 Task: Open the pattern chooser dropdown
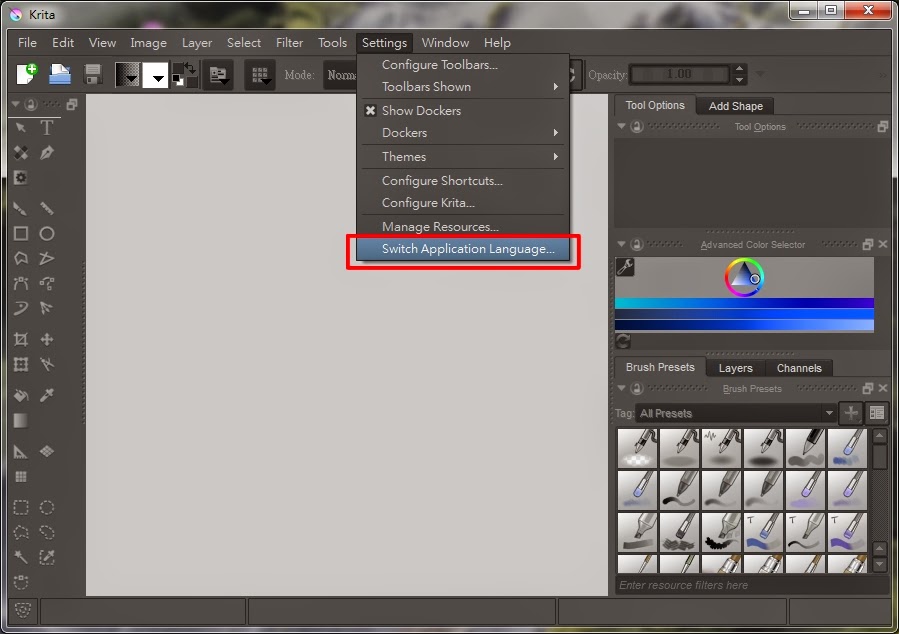click(x=155, y=75)
